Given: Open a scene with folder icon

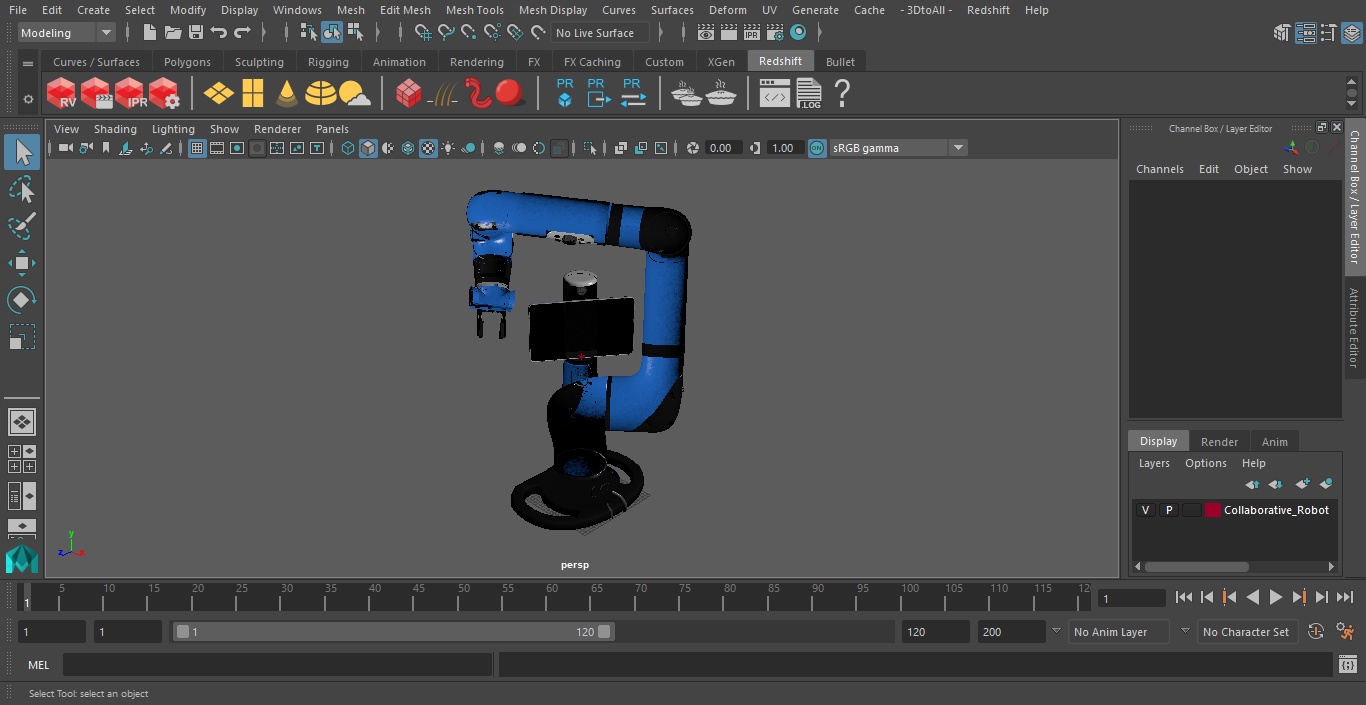Looking at the screenshot, I should tap(173, 33).
